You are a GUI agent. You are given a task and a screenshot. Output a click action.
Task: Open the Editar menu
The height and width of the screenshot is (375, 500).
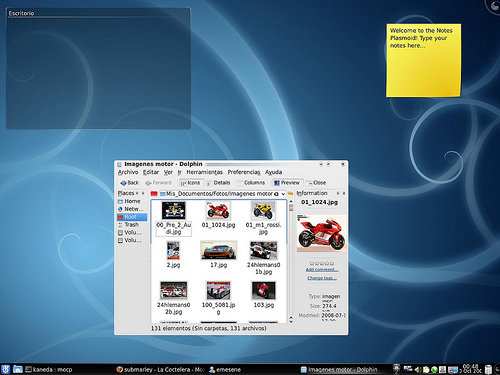(151, 172)
